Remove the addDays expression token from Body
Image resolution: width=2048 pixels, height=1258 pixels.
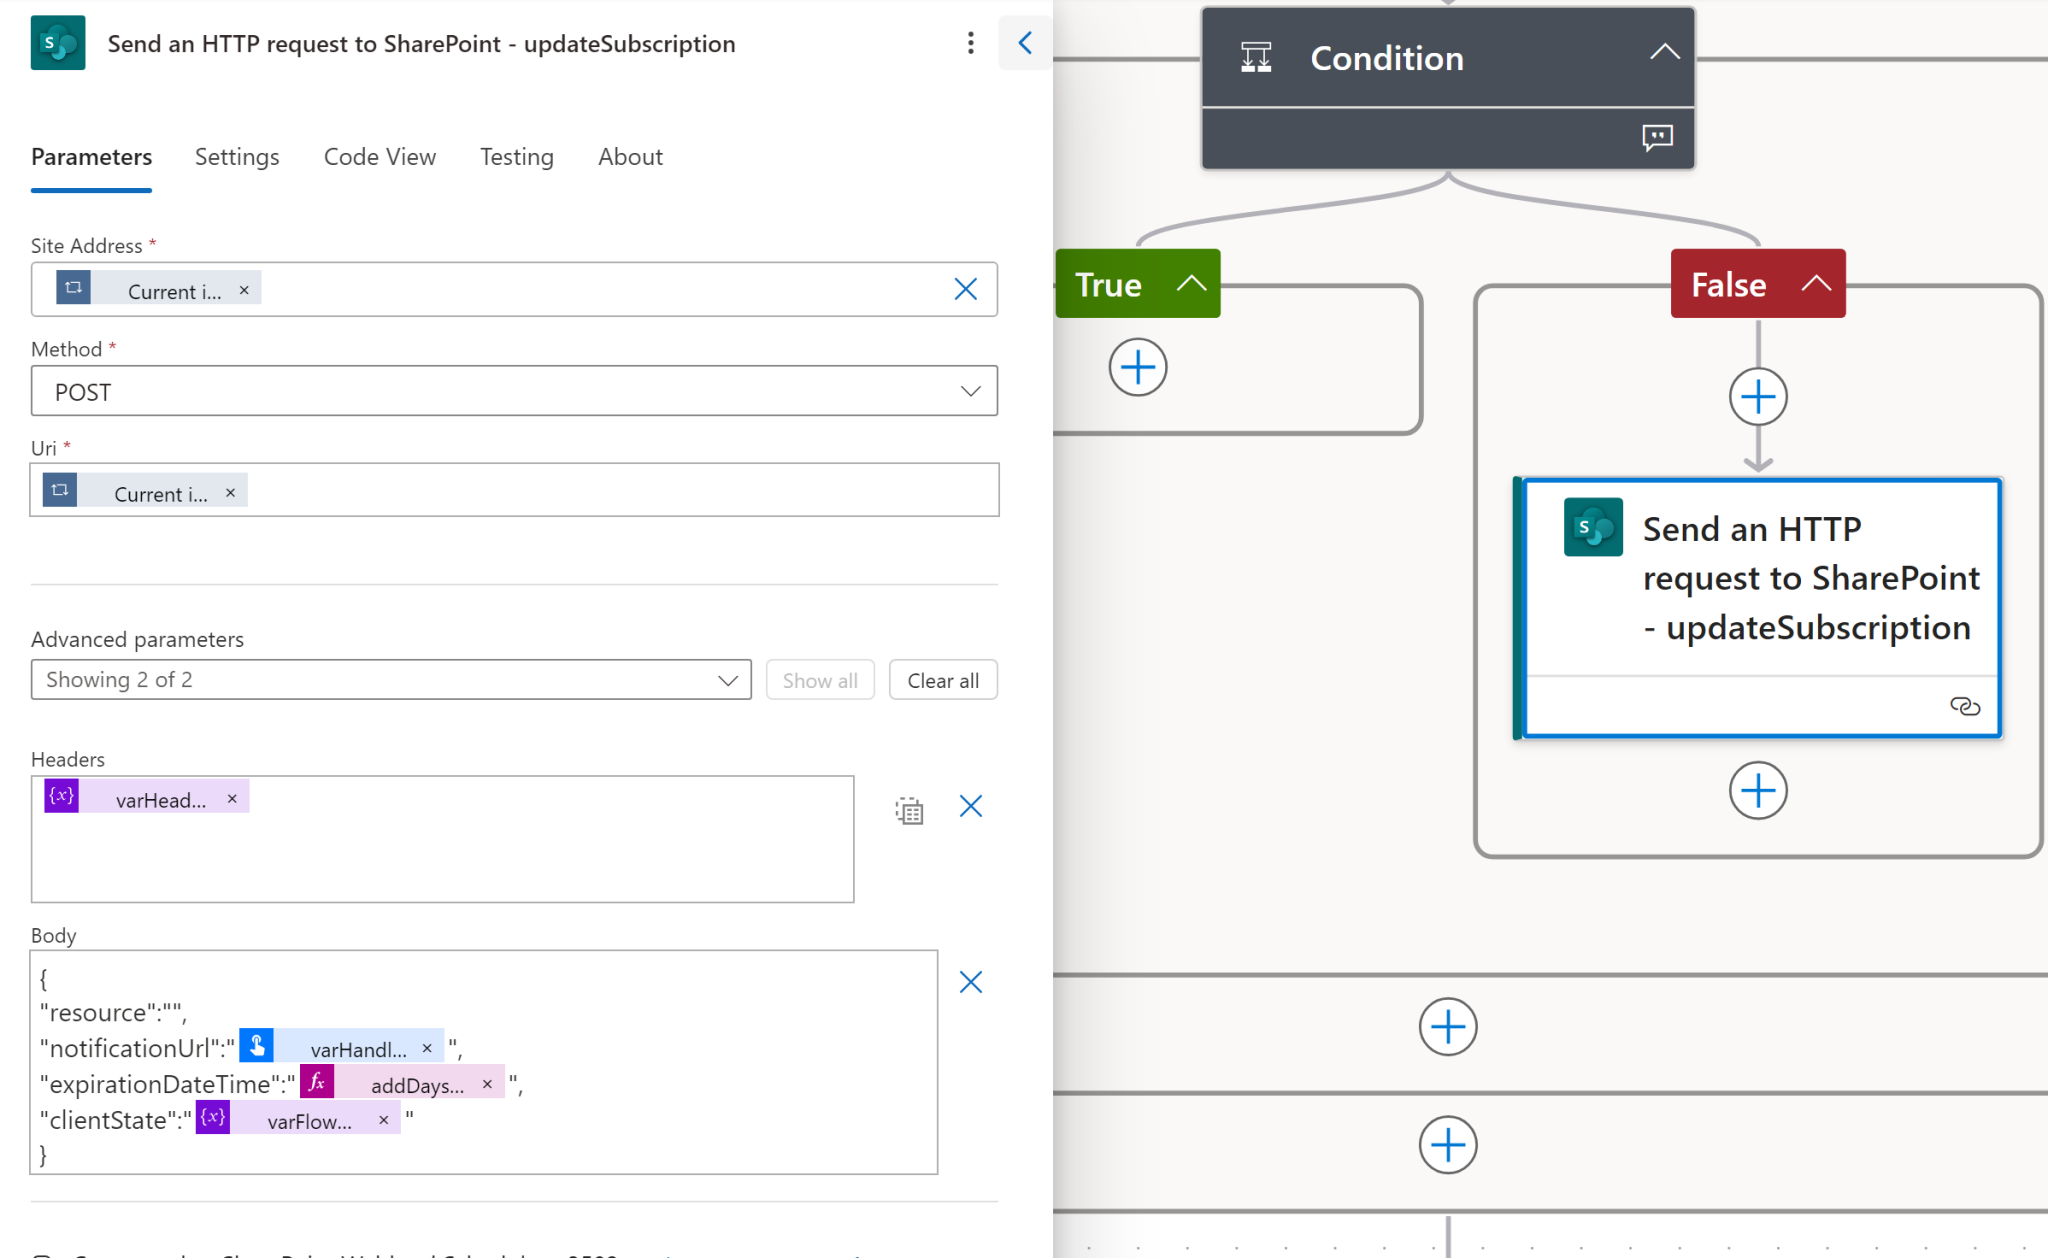487,1082
